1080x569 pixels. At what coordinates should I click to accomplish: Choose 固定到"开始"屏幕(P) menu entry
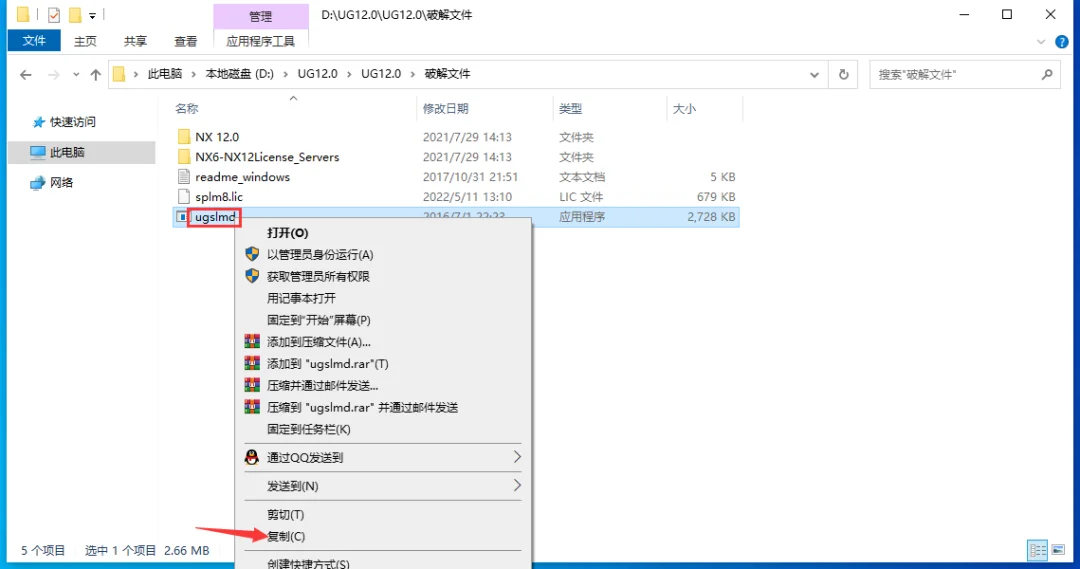pyautogui.click(x=318, y=320)
